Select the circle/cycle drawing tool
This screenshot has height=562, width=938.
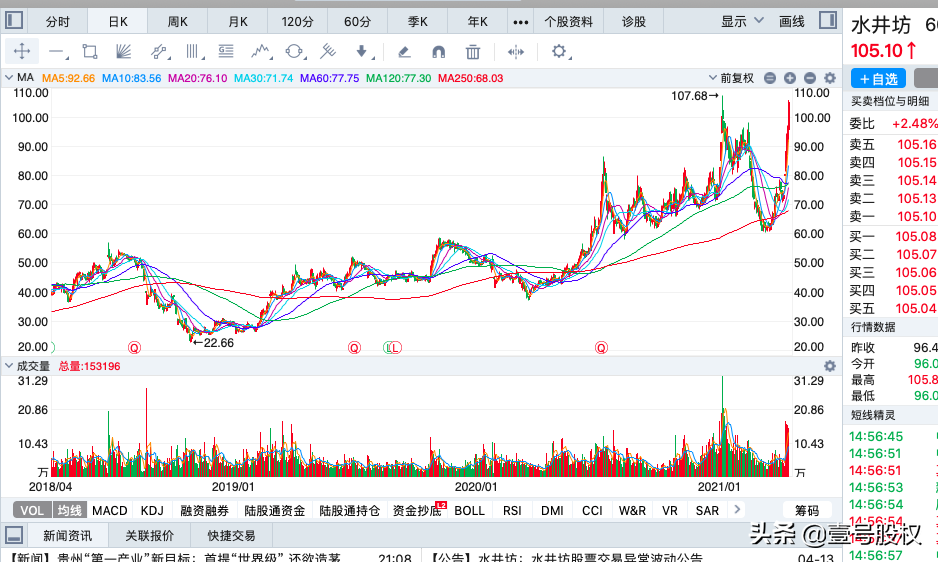click(x=294, y=51)
